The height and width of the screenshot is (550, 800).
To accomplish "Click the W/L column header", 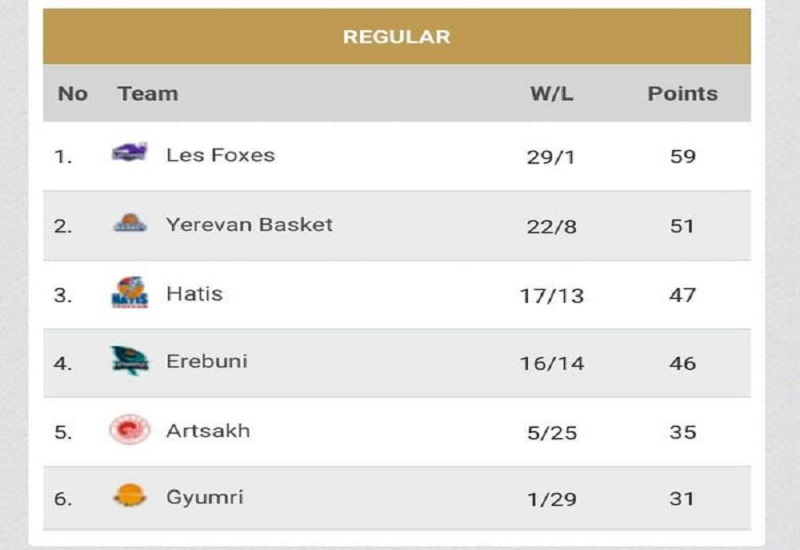I will 551,94.
